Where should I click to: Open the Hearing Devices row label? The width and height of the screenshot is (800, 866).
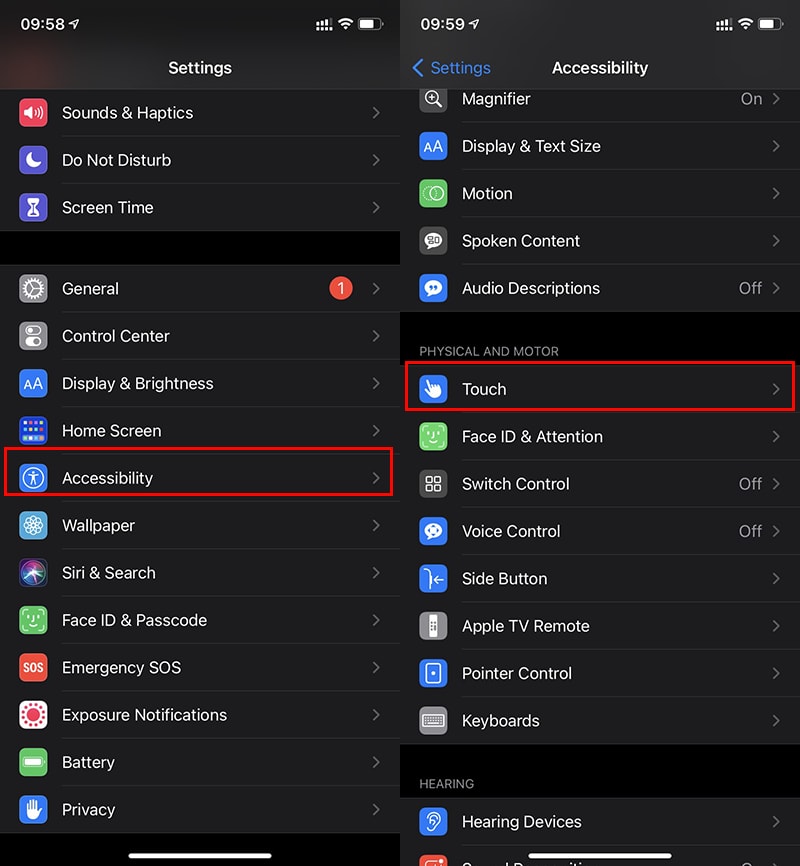522,822
